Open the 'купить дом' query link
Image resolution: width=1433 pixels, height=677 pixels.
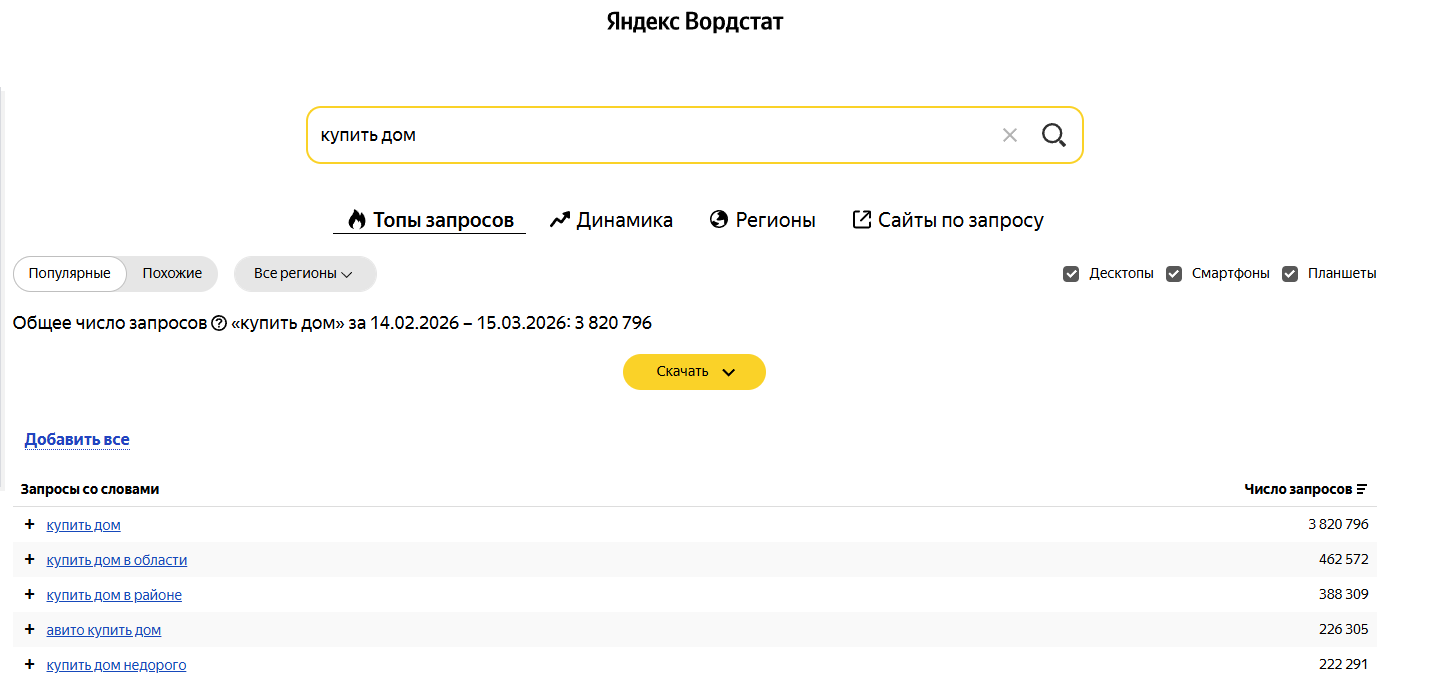[x=83, y=525]
